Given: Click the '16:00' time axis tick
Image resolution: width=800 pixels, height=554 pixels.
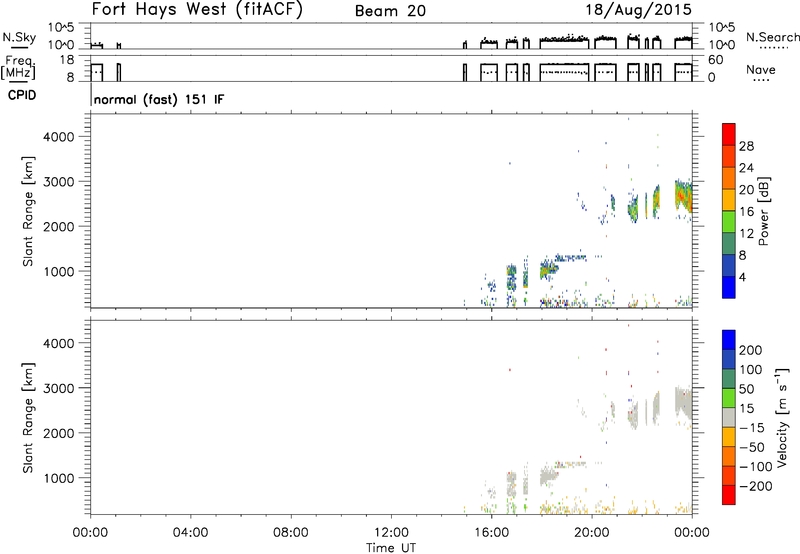Looking at the screenshot, I should click(491, 533).
